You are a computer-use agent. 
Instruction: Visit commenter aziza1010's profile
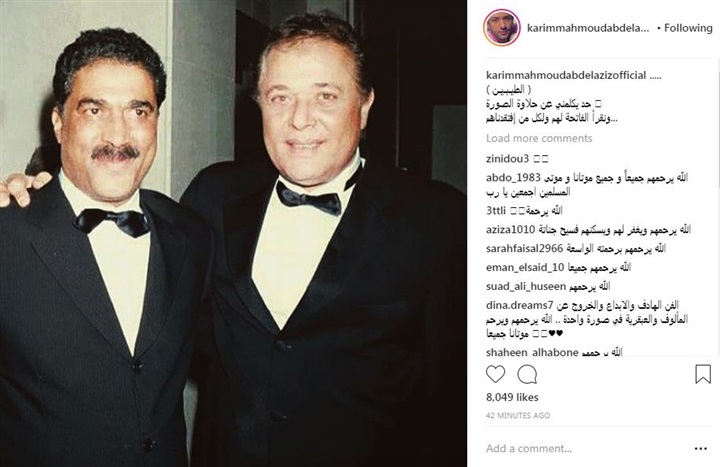pos(511,229)
